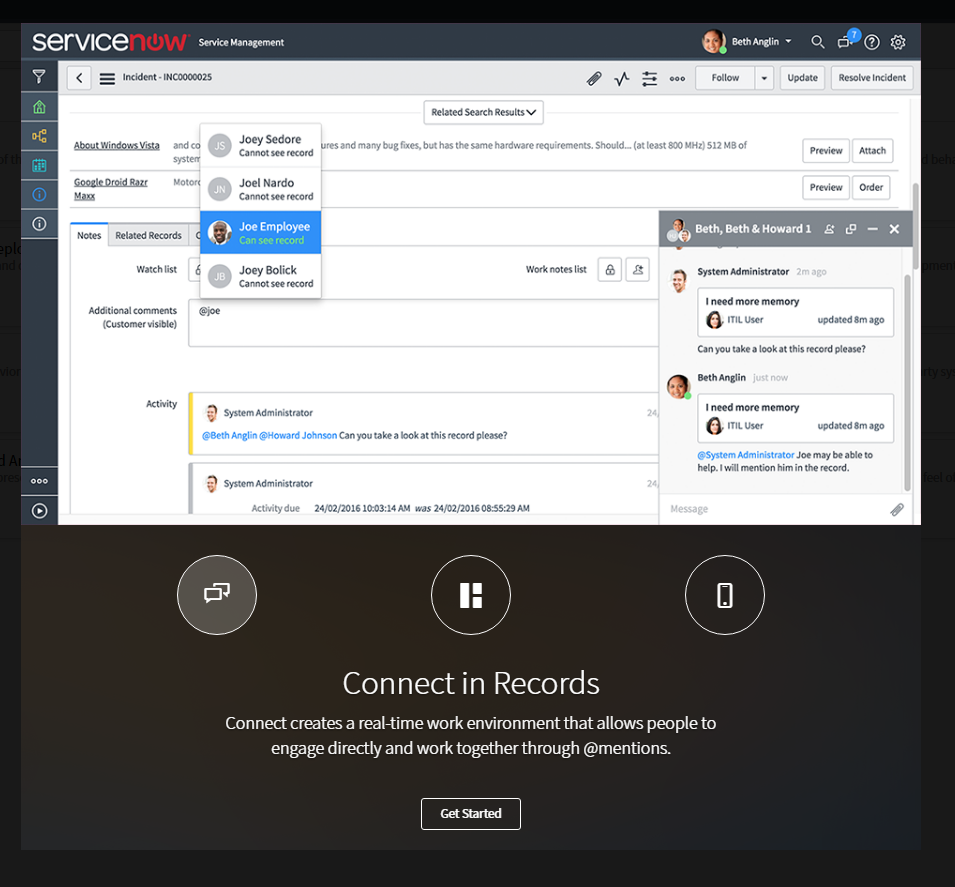Open the help question mark icon

872,42
